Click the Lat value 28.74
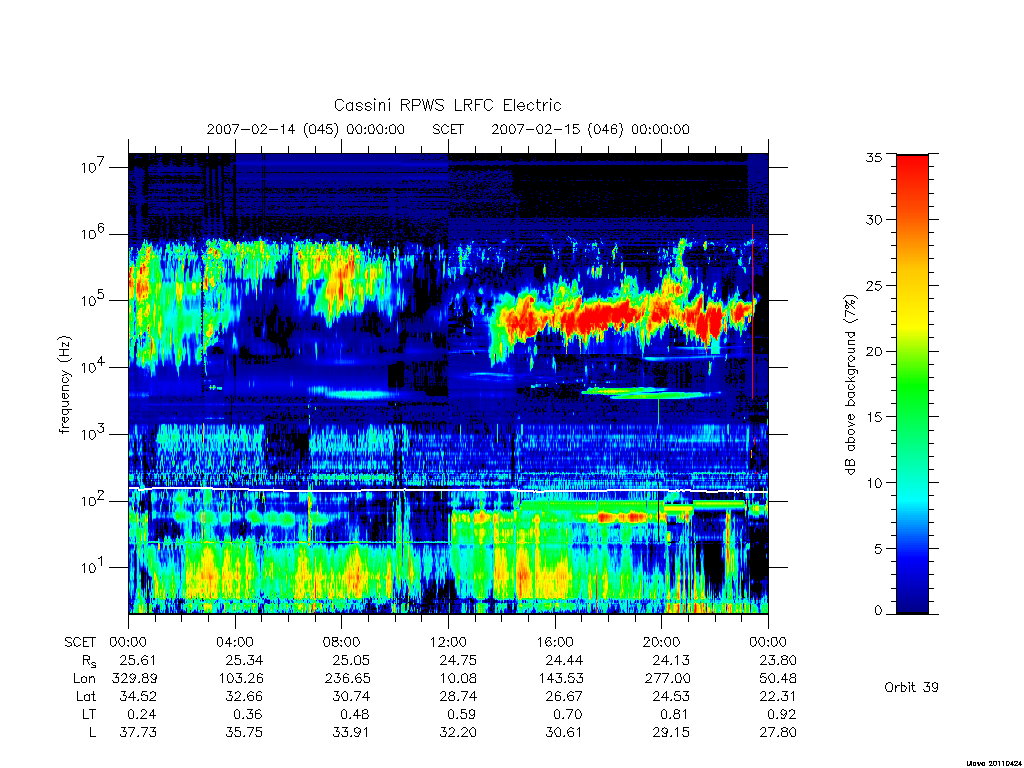The width and height of the screenshot is (1024, 768). [x=458, y=696]
